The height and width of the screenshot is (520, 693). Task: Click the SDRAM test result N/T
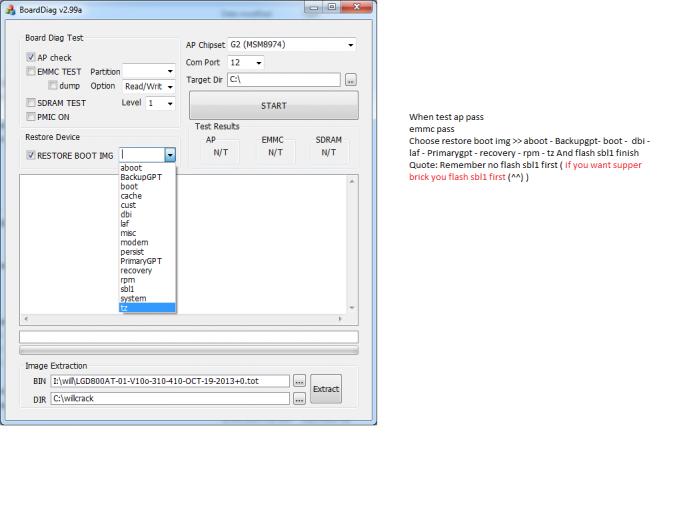point(329,153)
